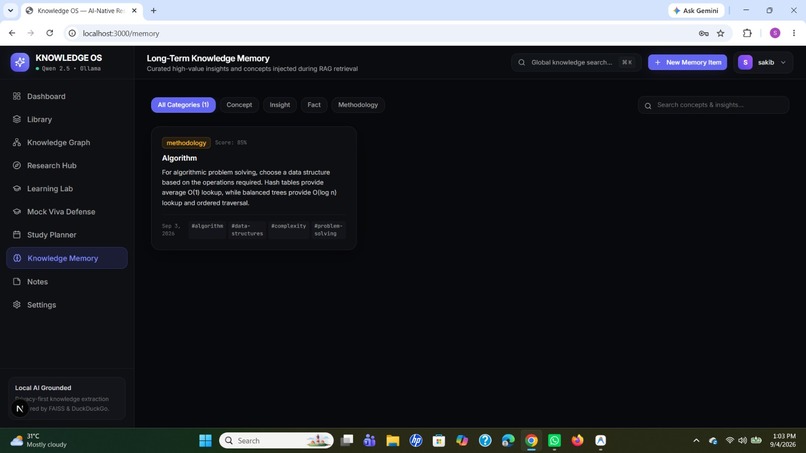Image resolution: width=806 pixels, height=453 pixels.
Task: Open the Notes page
Action: (x=67, y=282)
